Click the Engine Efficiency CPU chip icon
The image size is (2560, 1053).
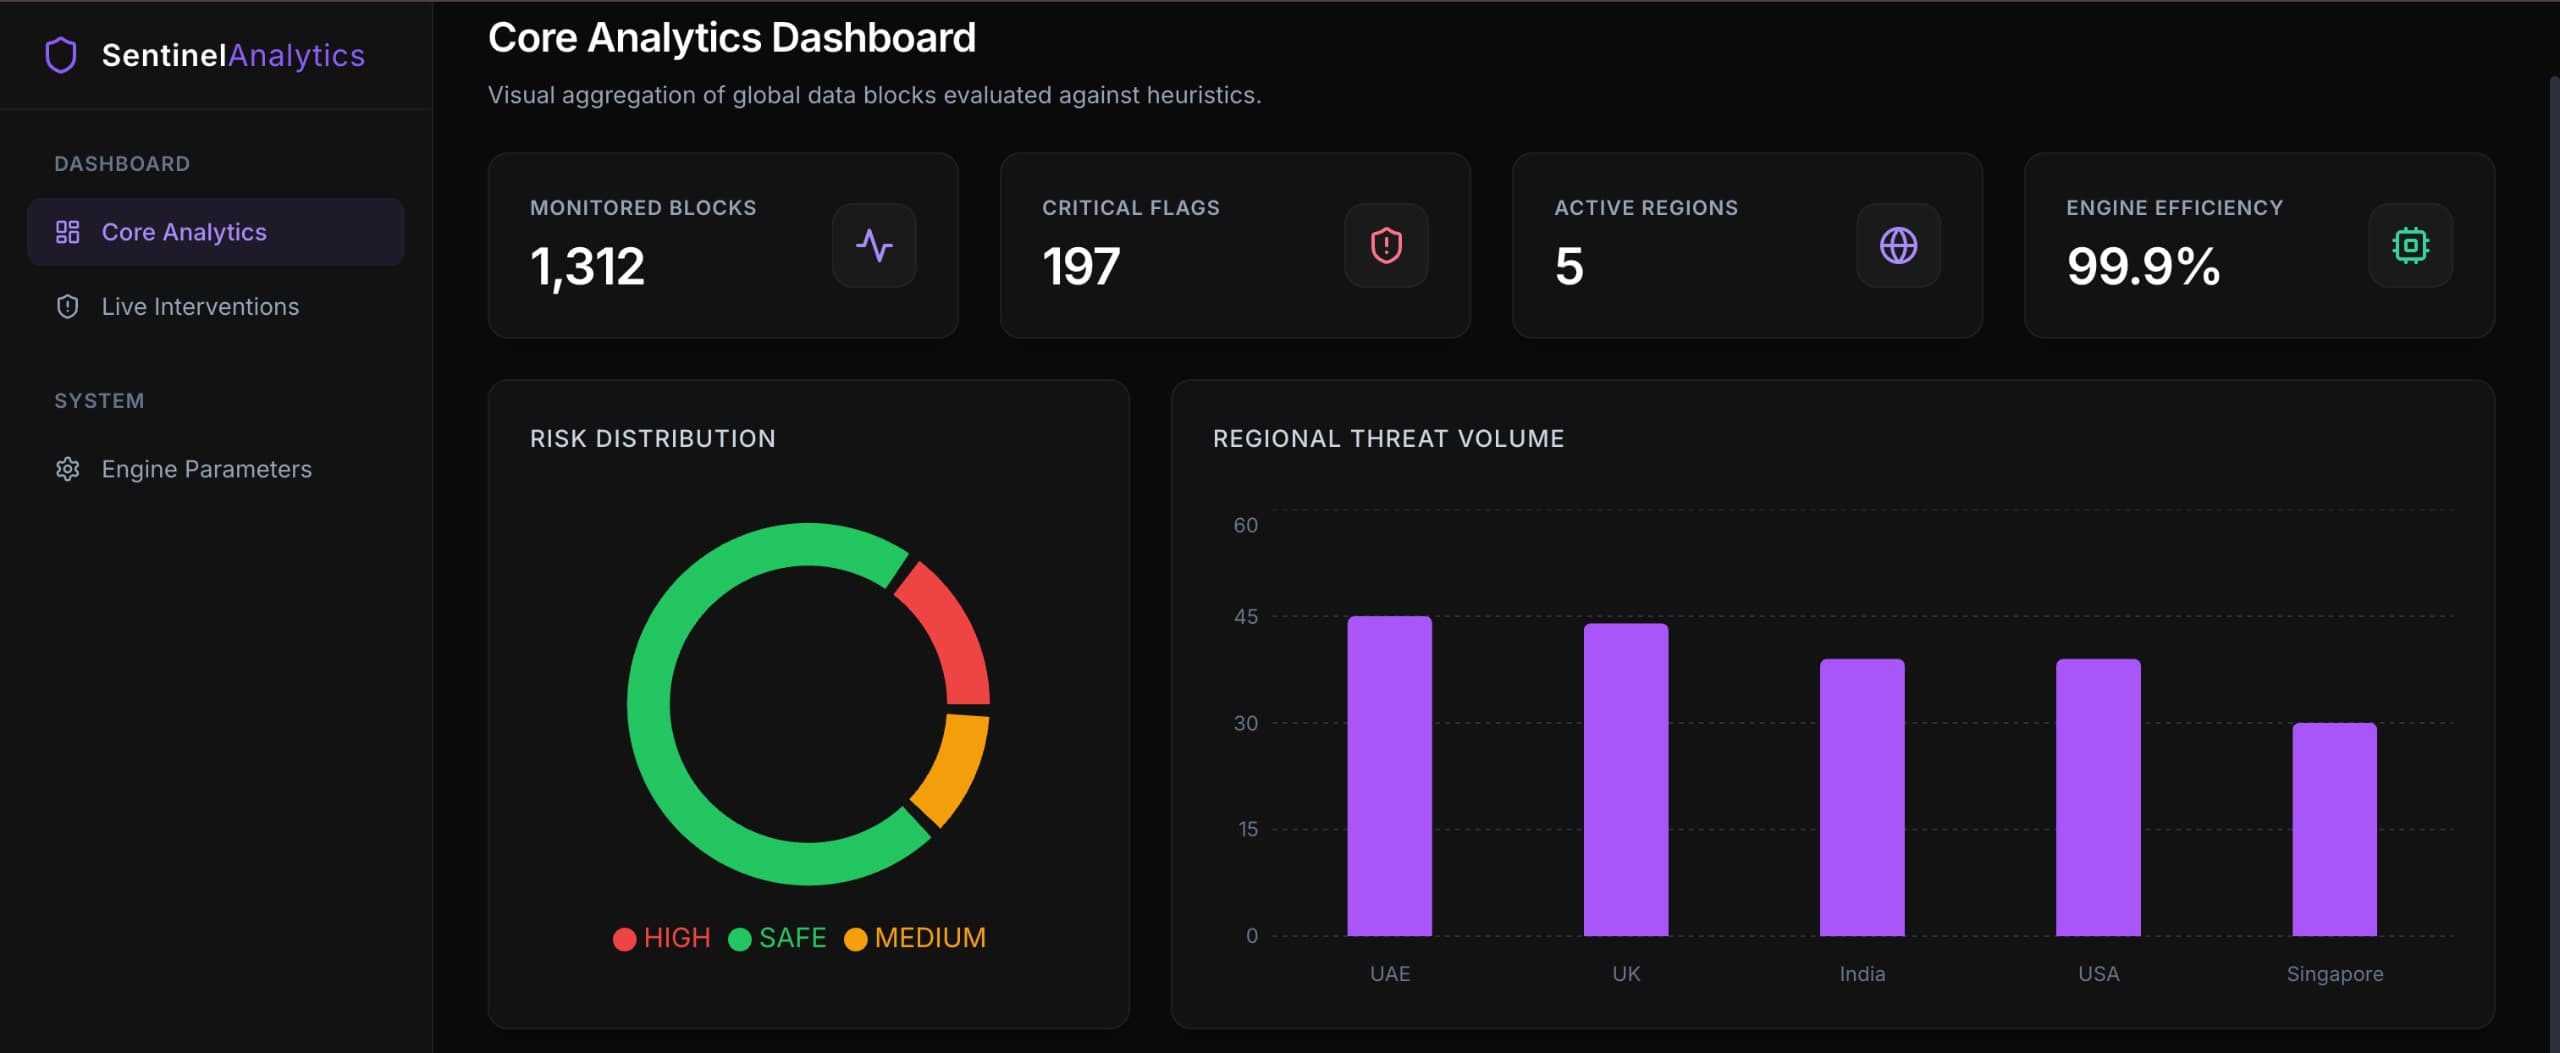2410,246
